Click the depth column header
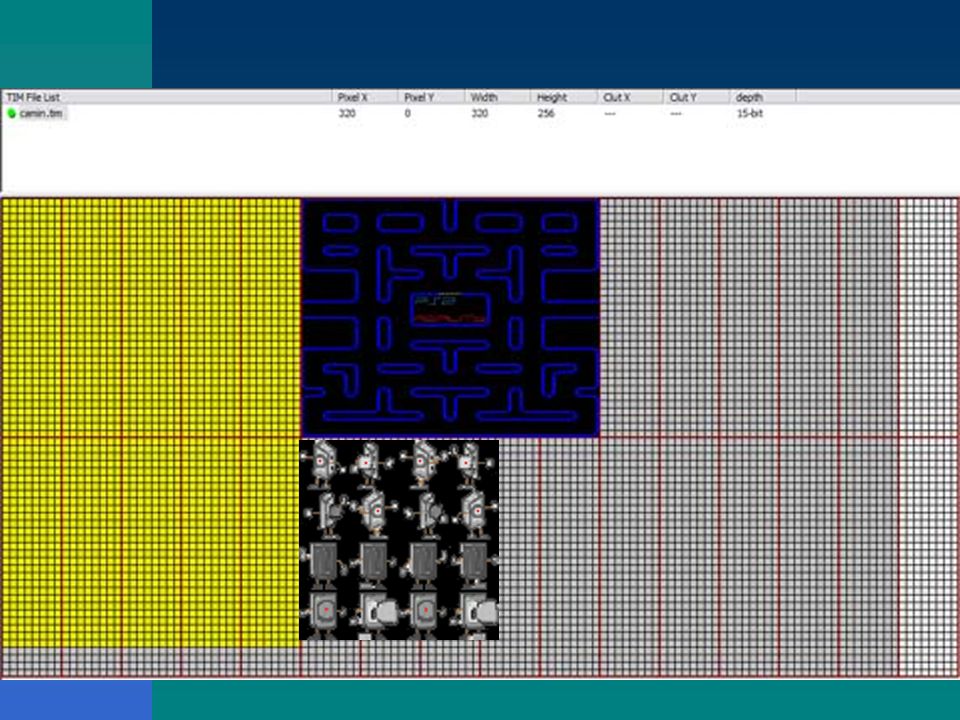Screen dimensions: 960x720 click(763, 97)
